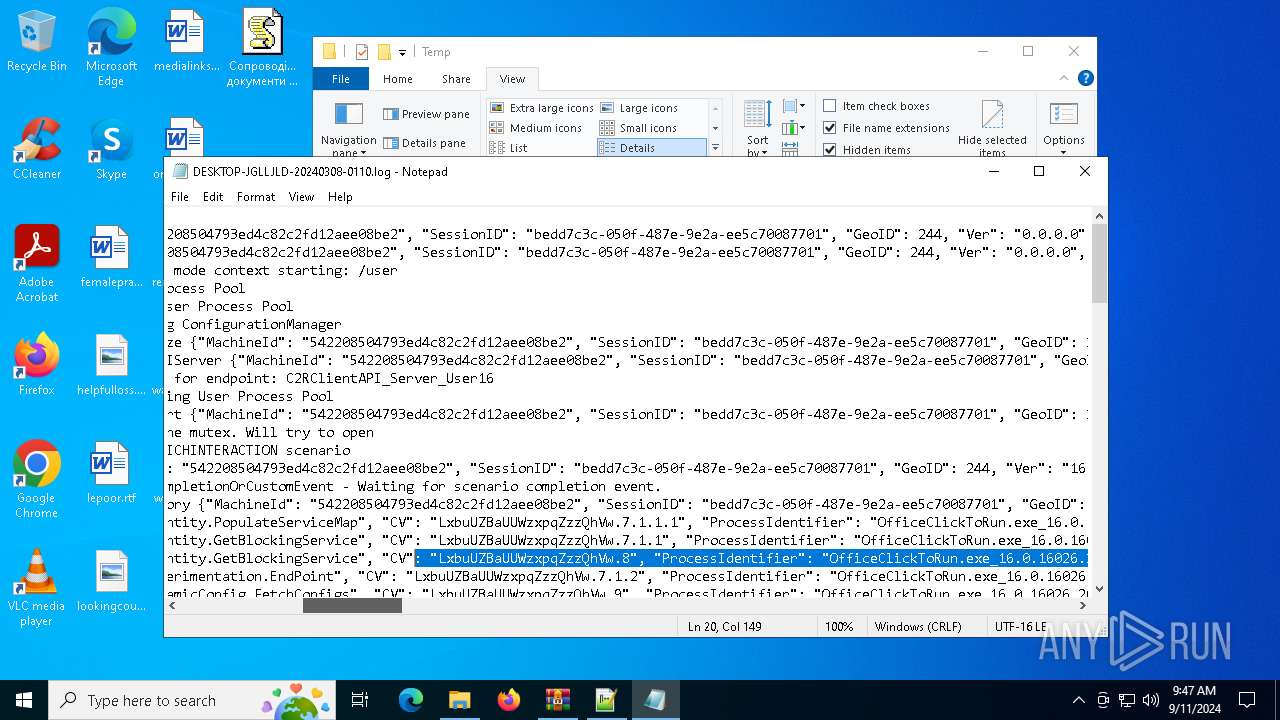Switch to the Home ribbon tab
Image resolution: width=1280 pixels, height=720 pixels.
tap(397, 79)
